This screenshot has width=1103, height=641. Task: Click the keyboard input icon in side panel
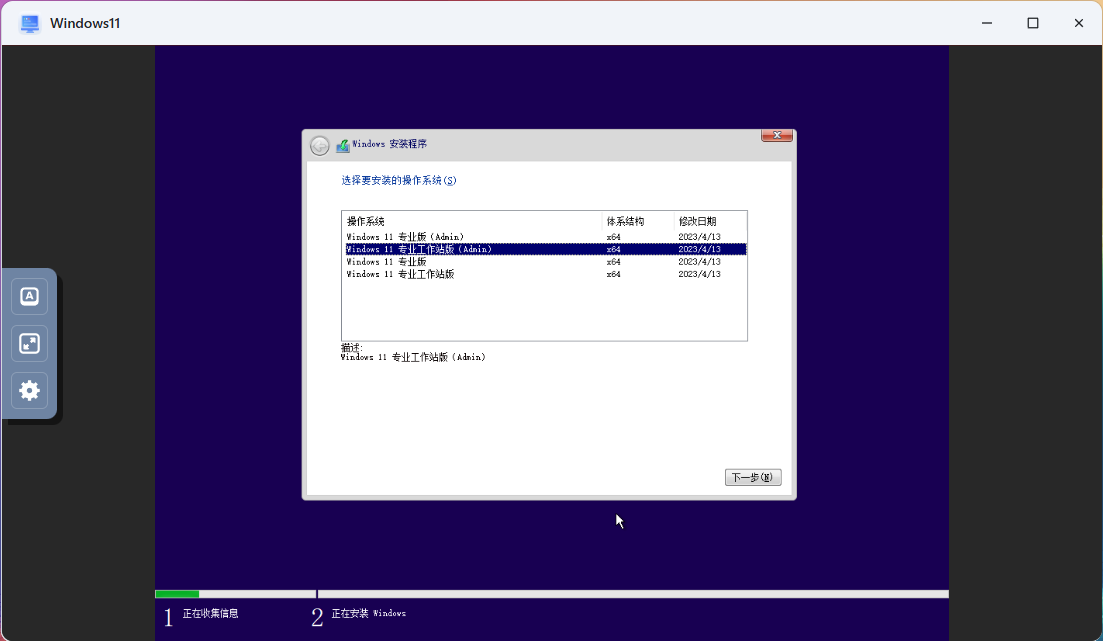[x=30, y=296]
